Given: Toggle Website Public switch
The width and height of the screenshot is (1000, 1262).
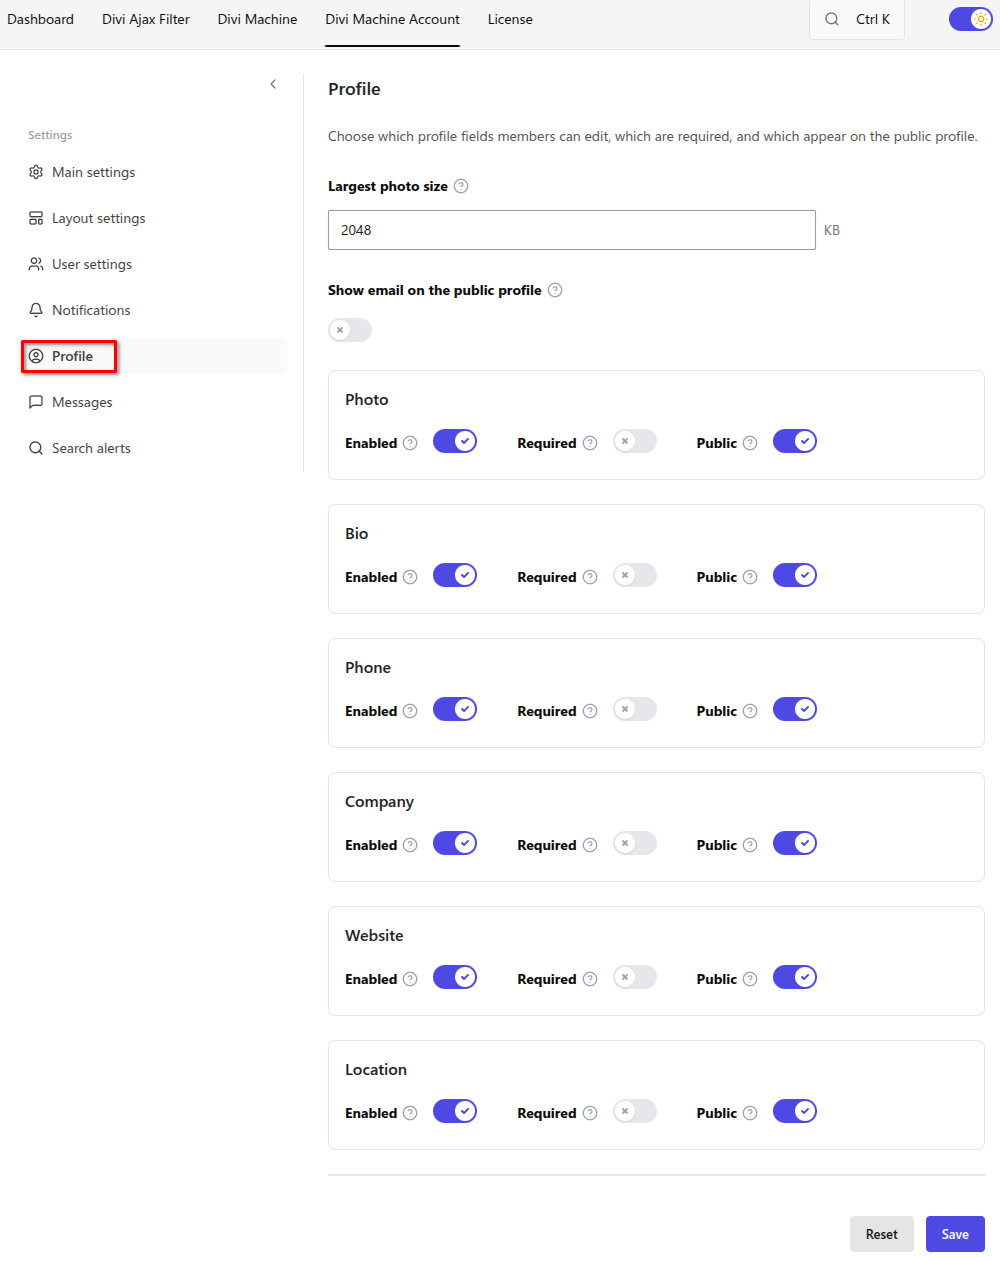Looking at the screenshot, I should [x=795, y=977].
